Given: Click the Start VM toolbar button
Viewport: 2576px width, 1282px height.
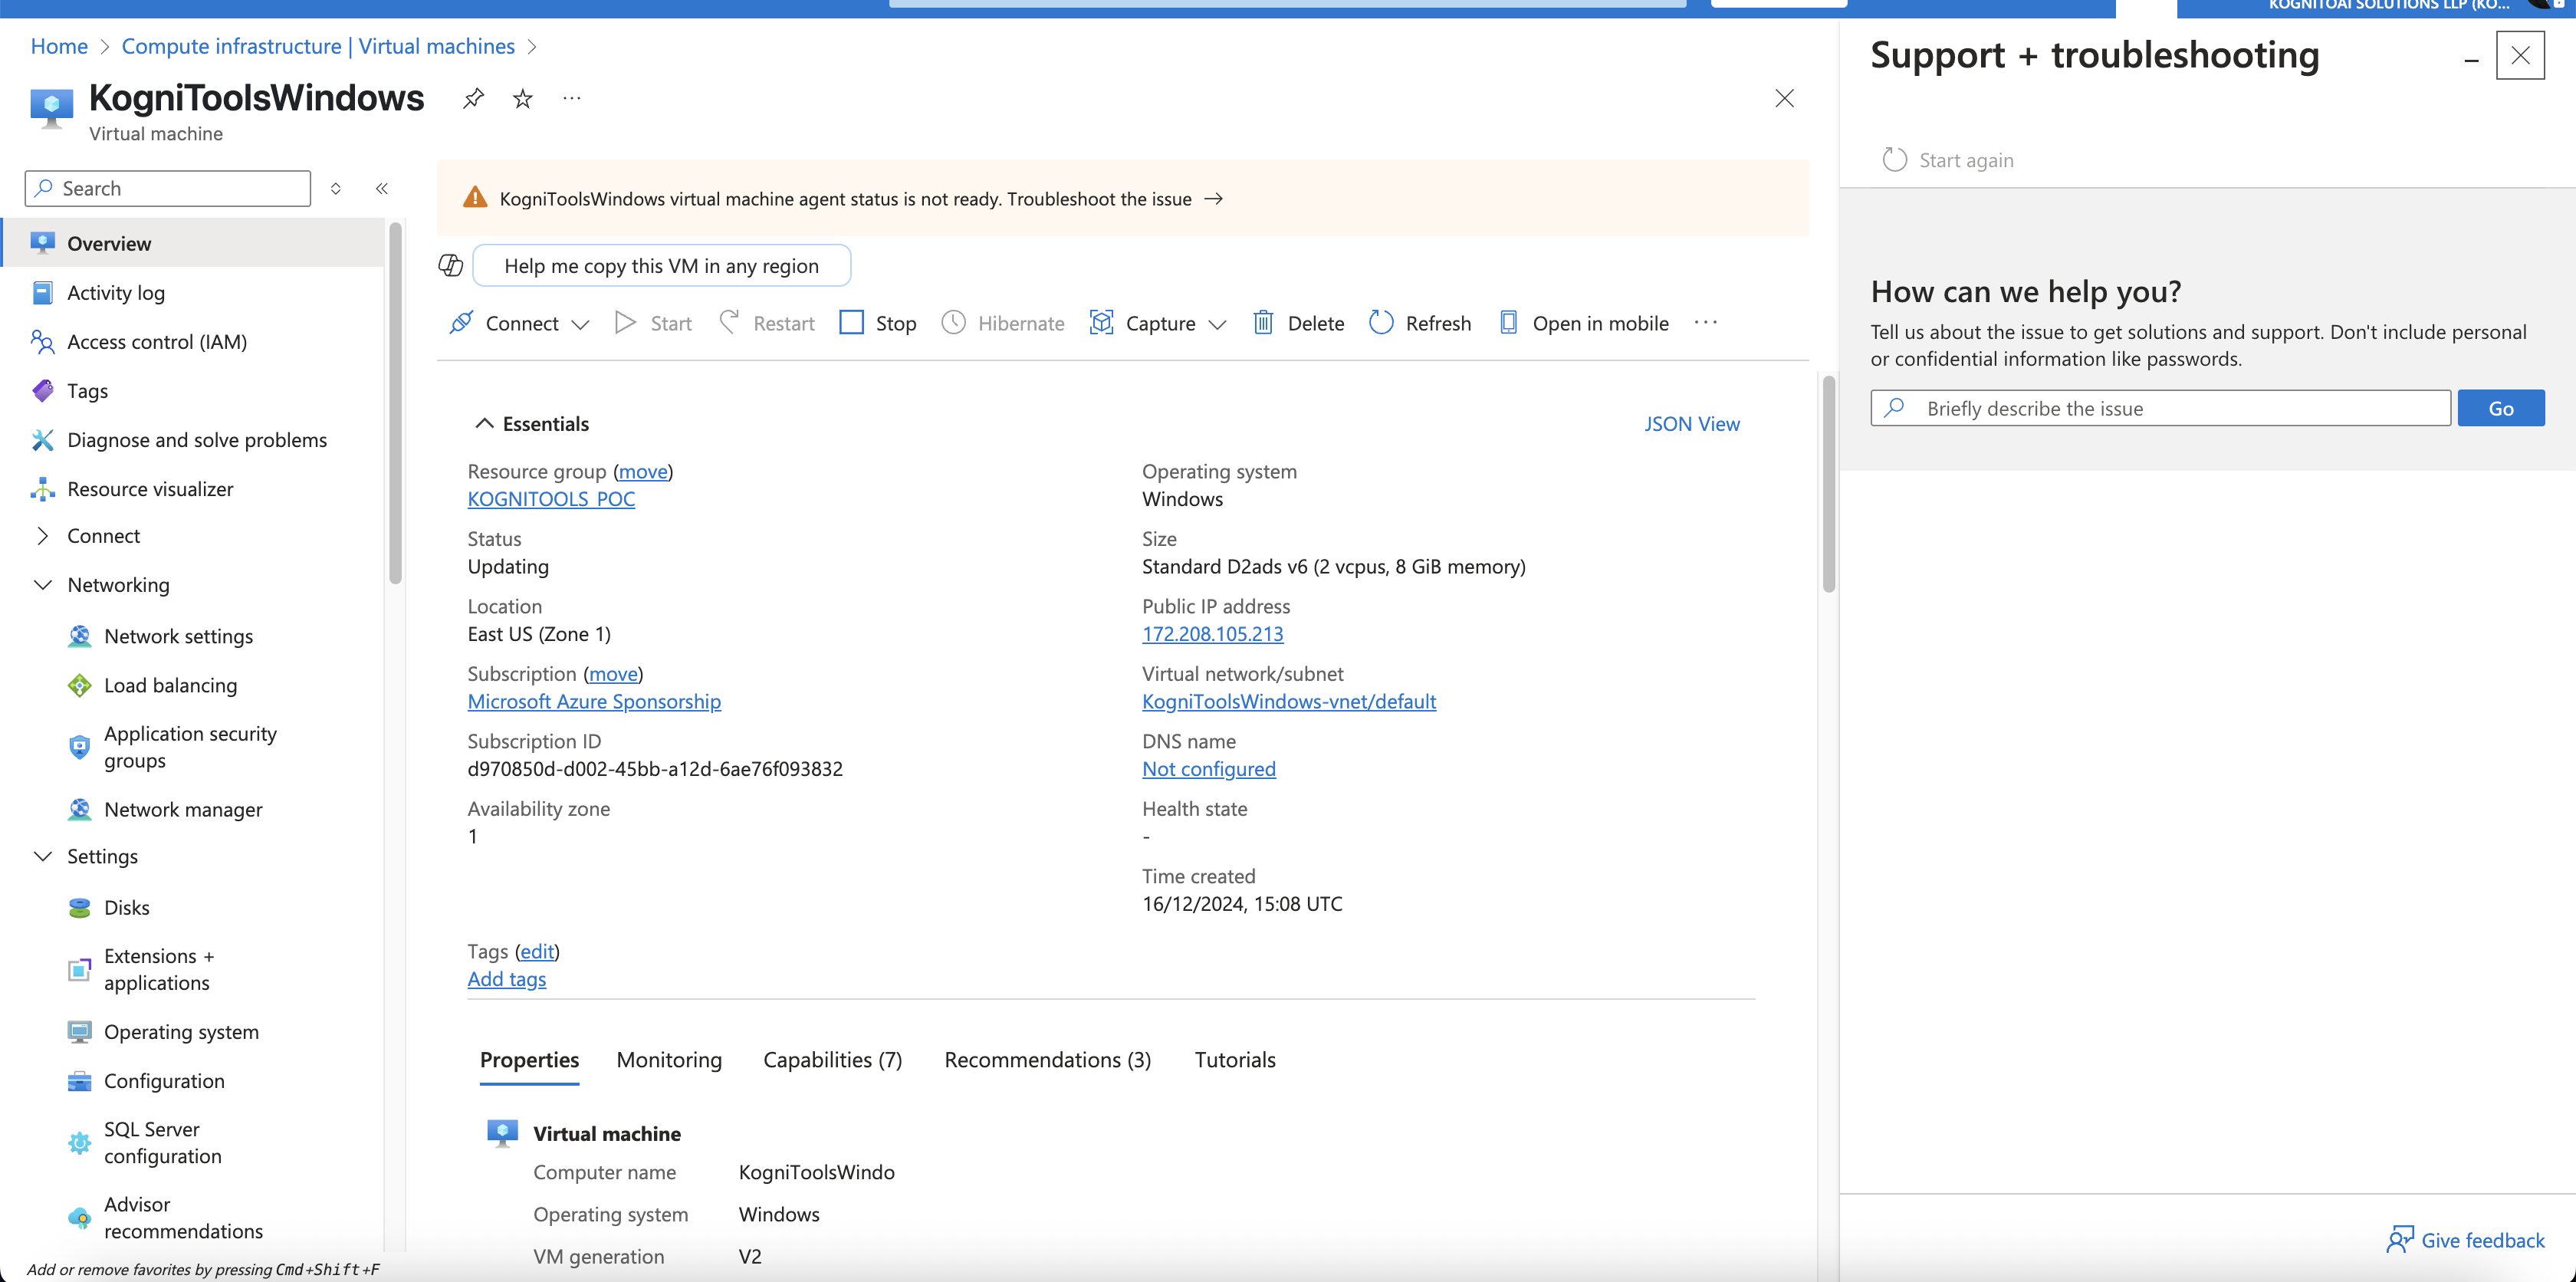Looking at the screenshot, I should pos(653,323).
